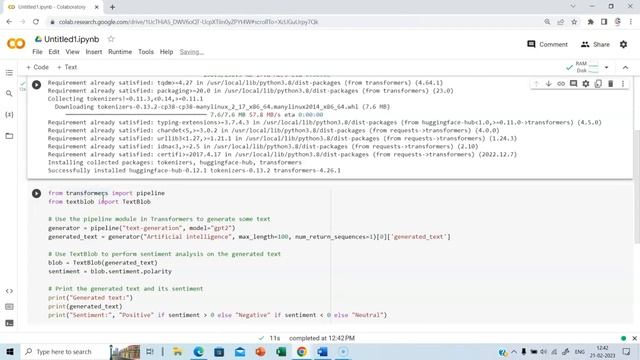Open Windows Start menu
This screenshot has width=640, height=360.
(x=10, y=351)
